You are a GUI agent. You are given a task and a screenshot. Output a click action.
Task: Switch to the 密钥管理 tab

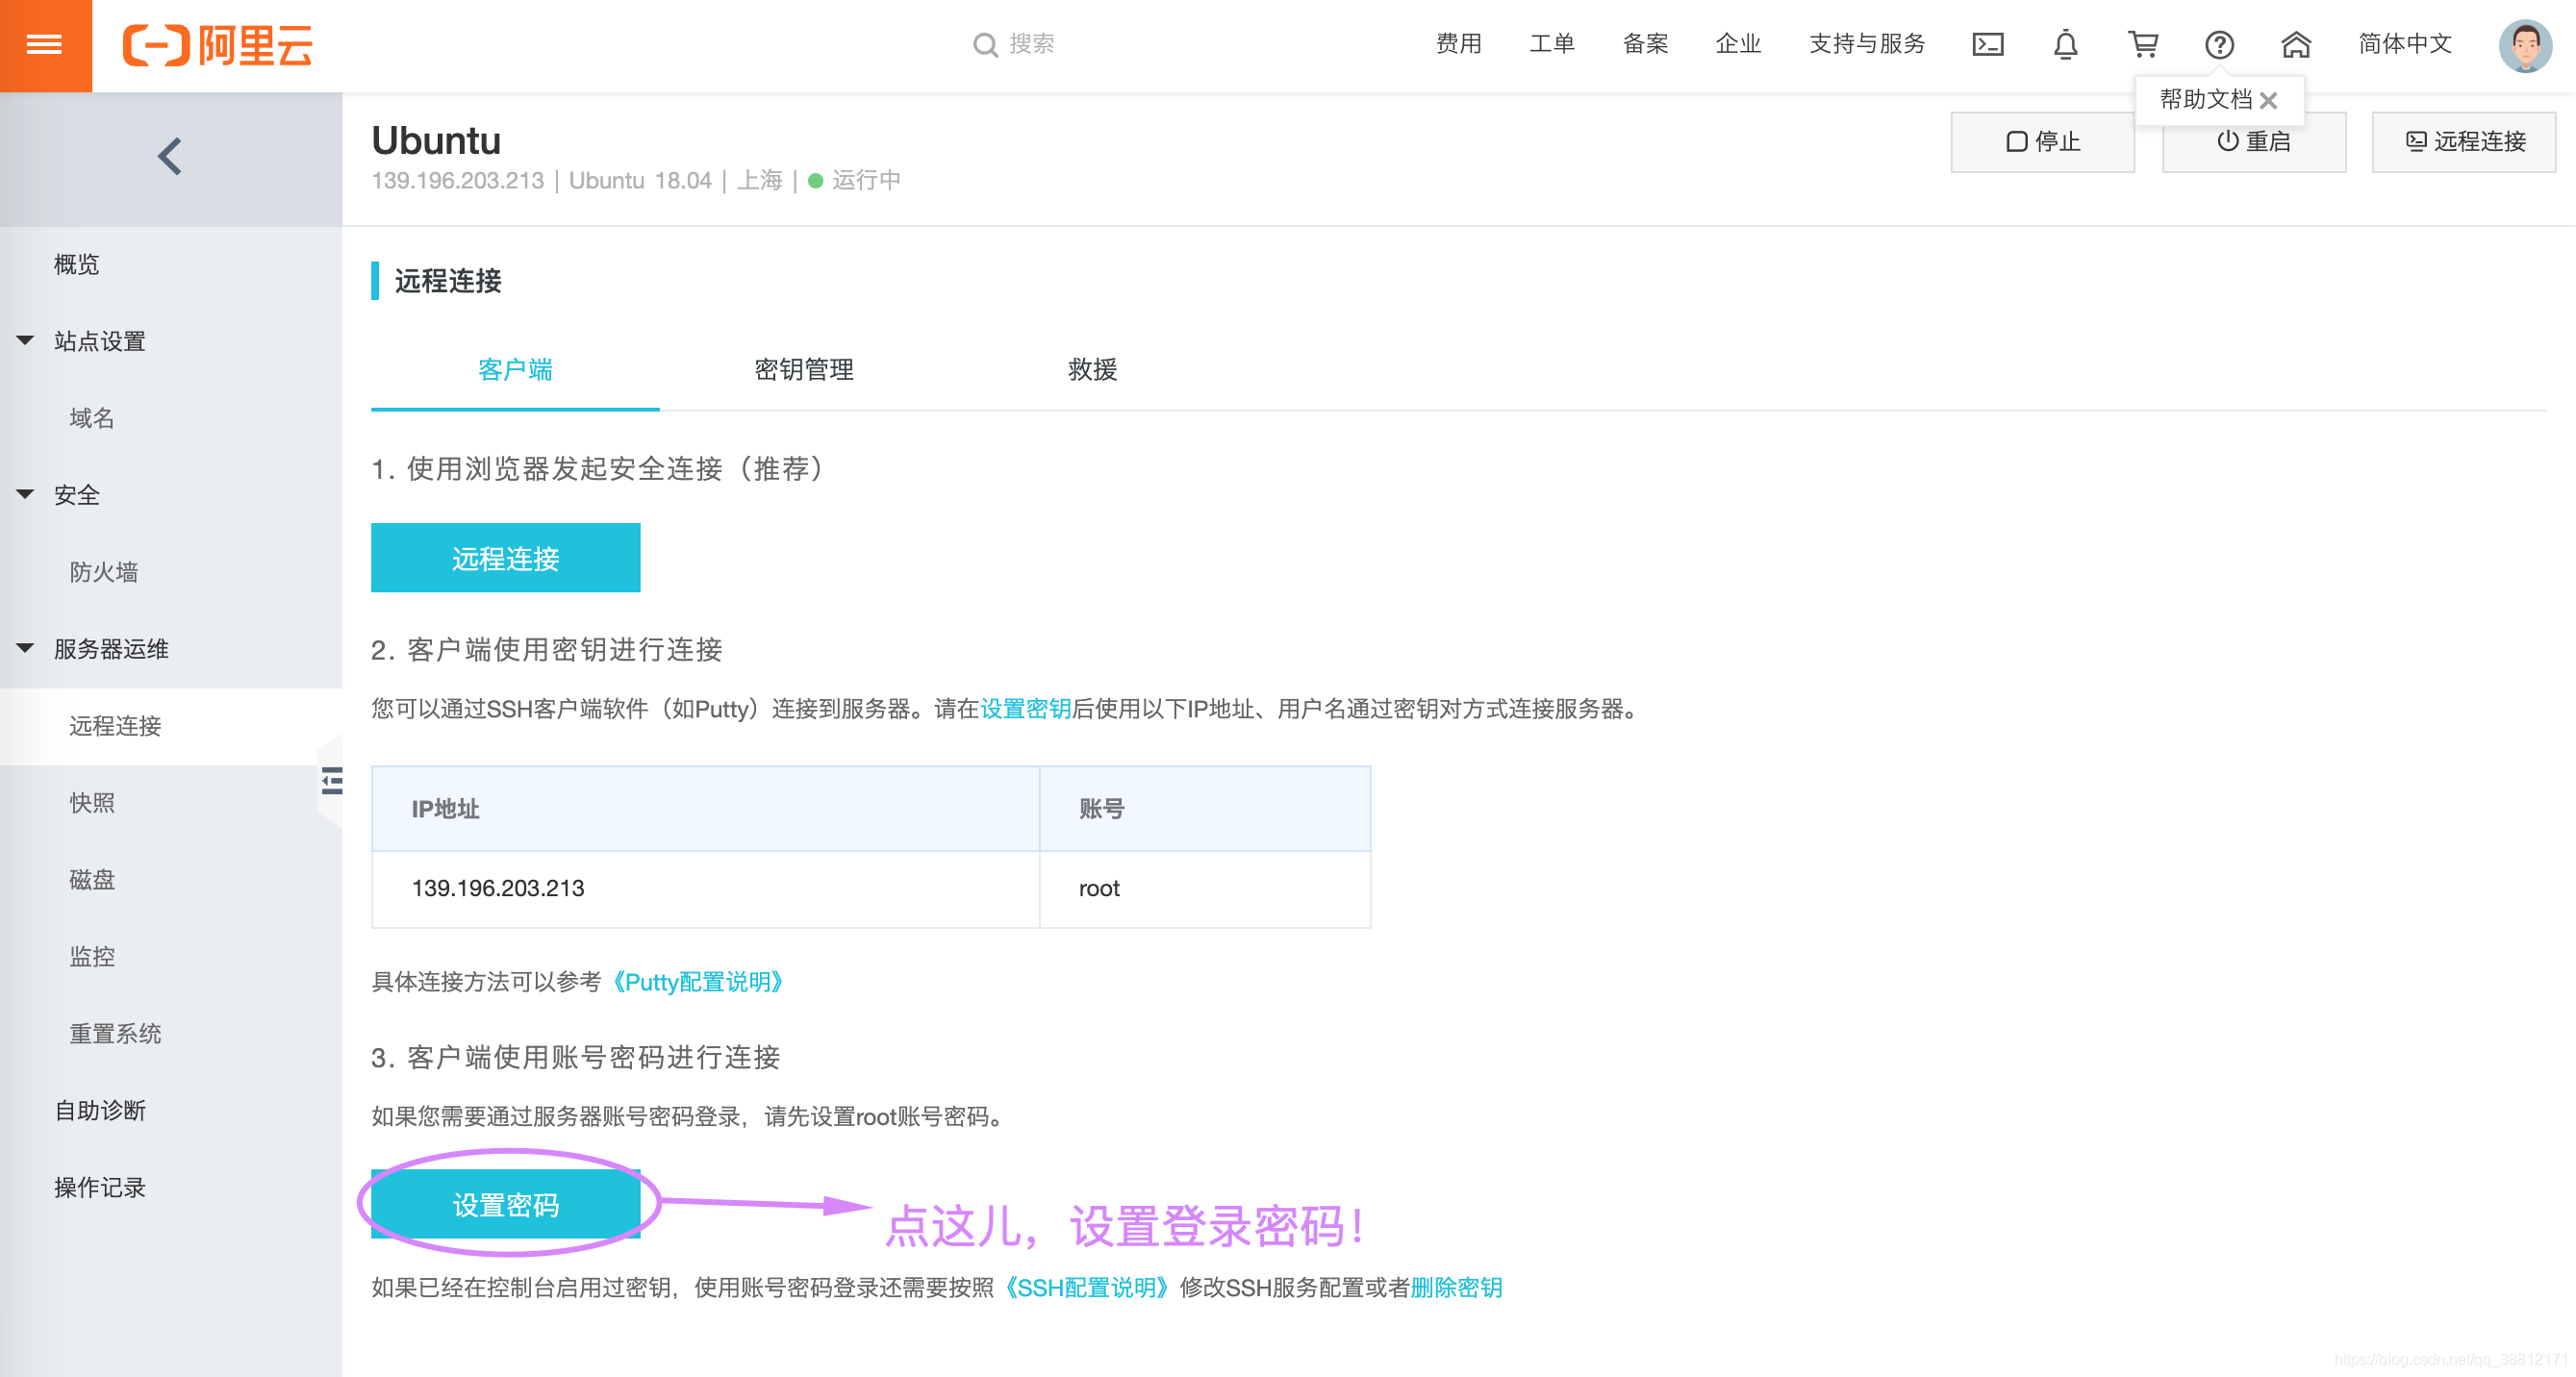click(x=803, y=370)
